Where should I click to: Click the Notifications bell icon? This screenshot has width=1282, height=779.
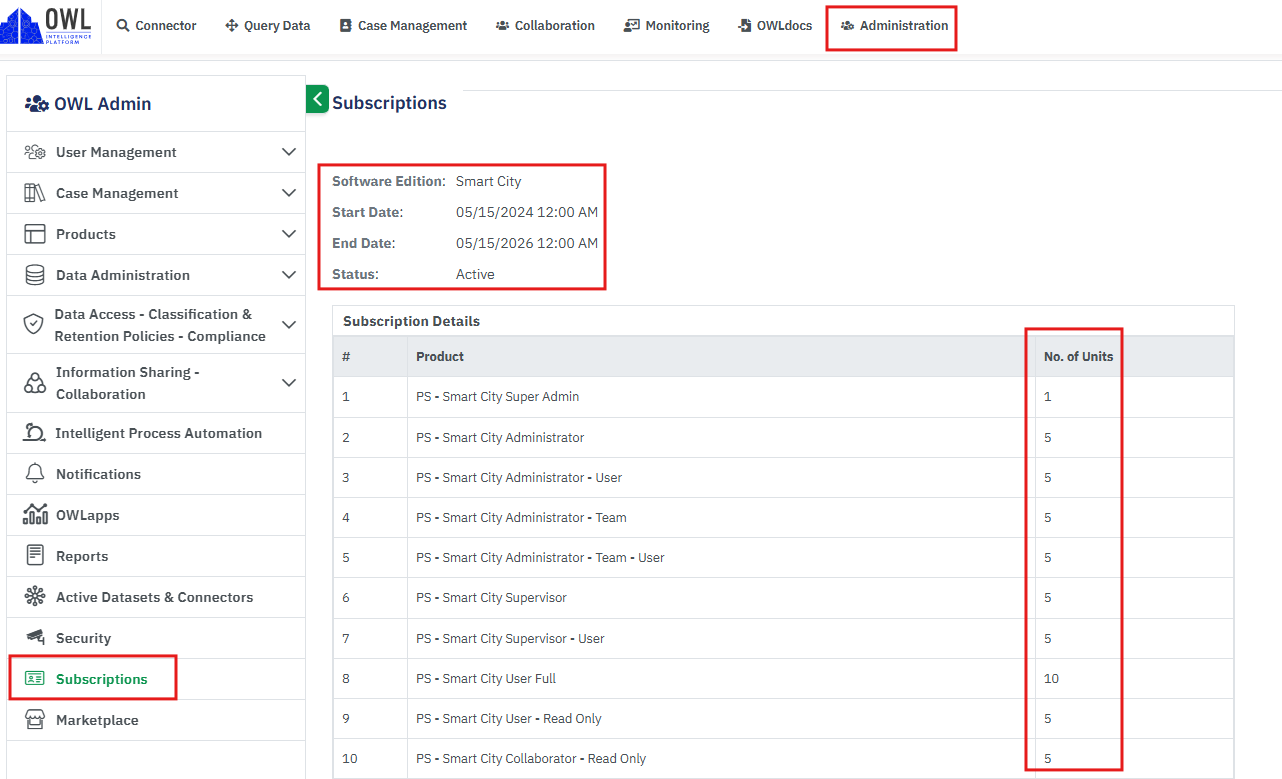coord(35,474)
